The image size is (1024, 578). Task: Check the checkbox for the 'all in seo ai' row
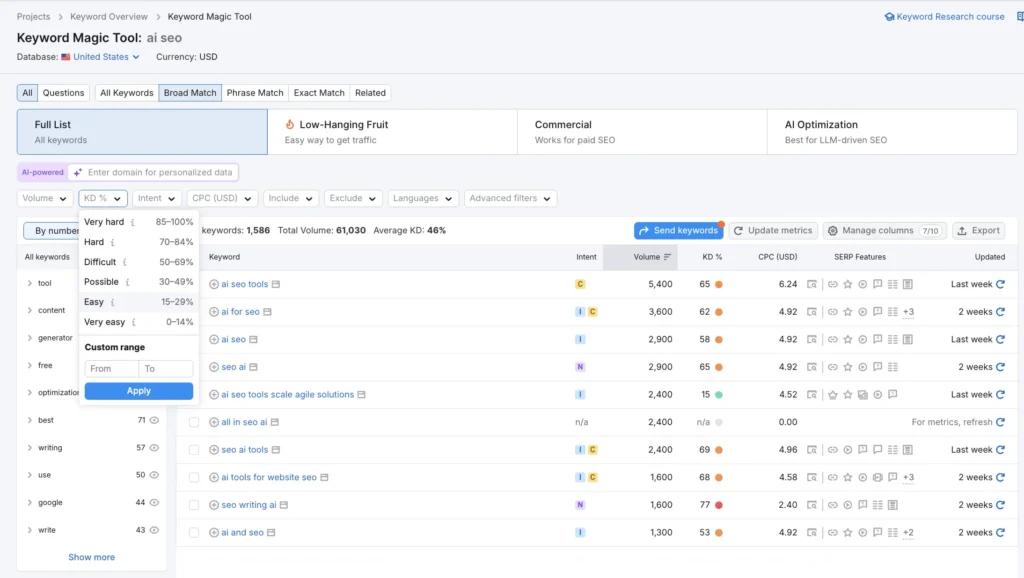(x=193, y=421)
